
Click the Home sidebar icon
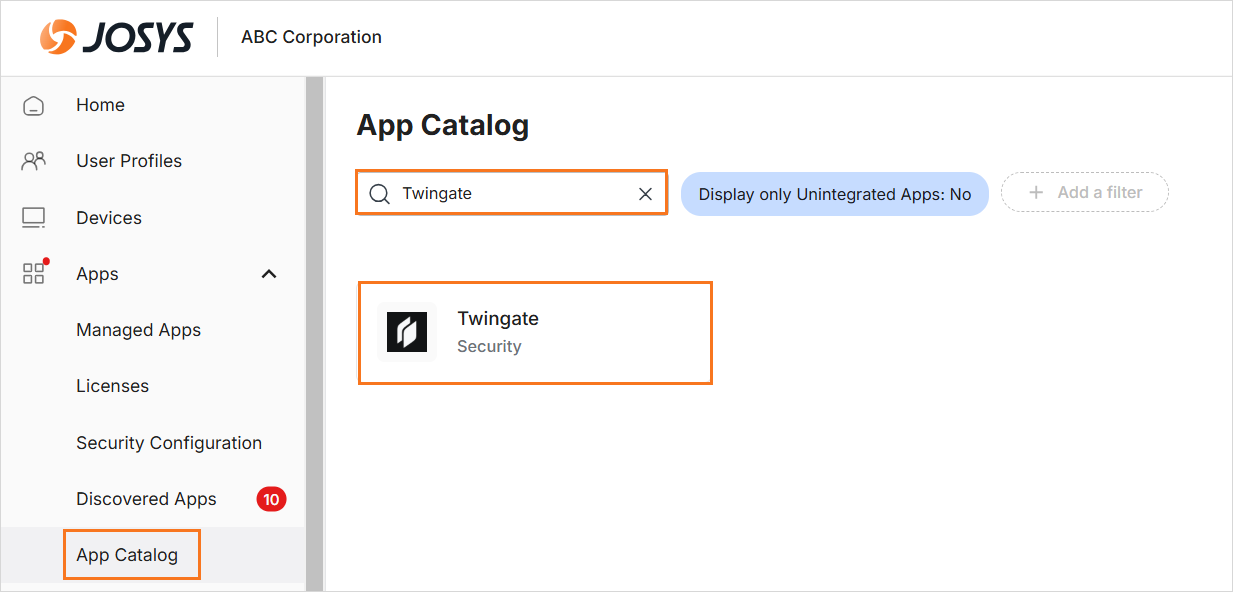[x=34, y=106]
